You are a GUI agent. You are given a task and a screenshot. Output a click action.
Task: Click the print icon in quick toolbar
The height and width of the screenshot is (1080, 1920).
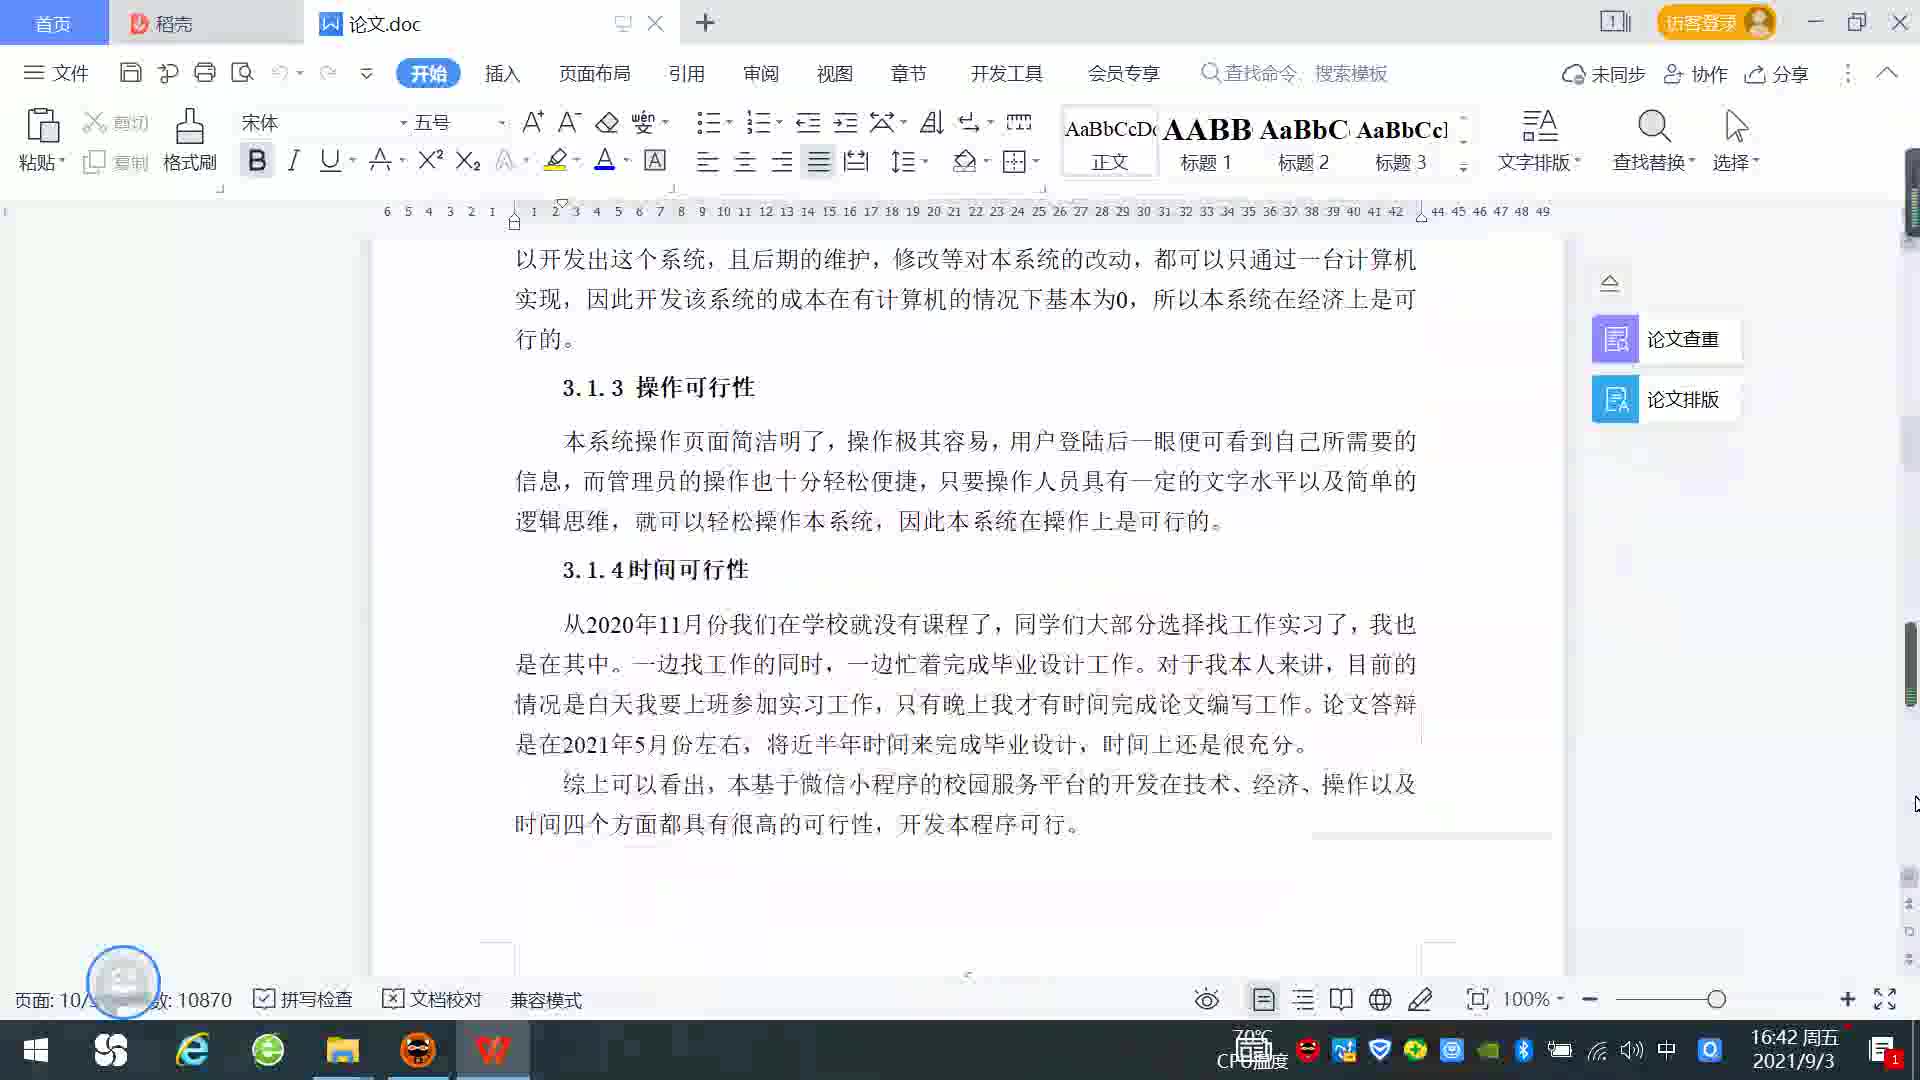click(205, 73)
